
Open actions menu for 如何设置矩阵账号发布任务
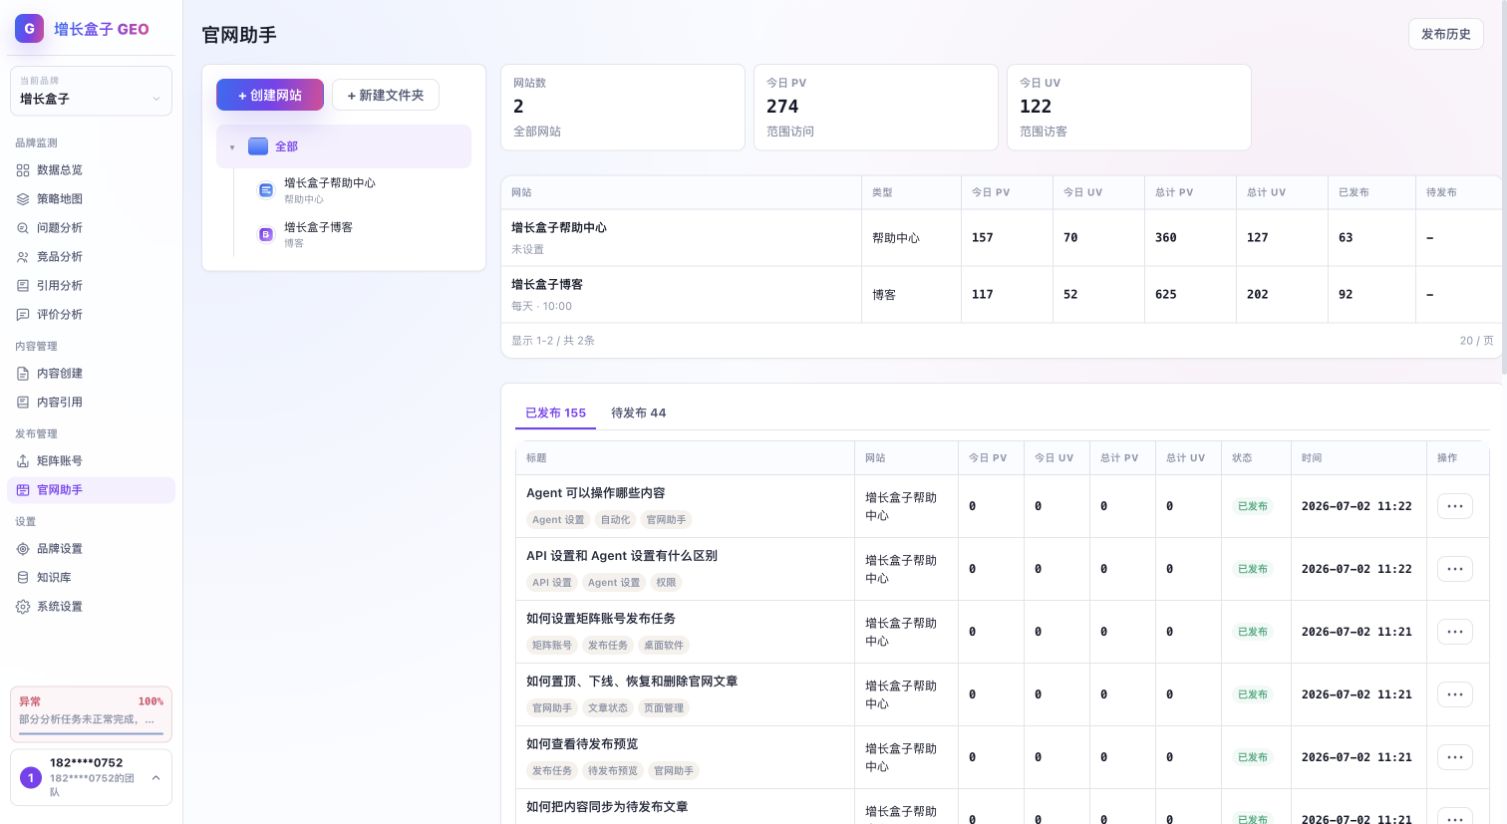click(x=1455, y=632)
